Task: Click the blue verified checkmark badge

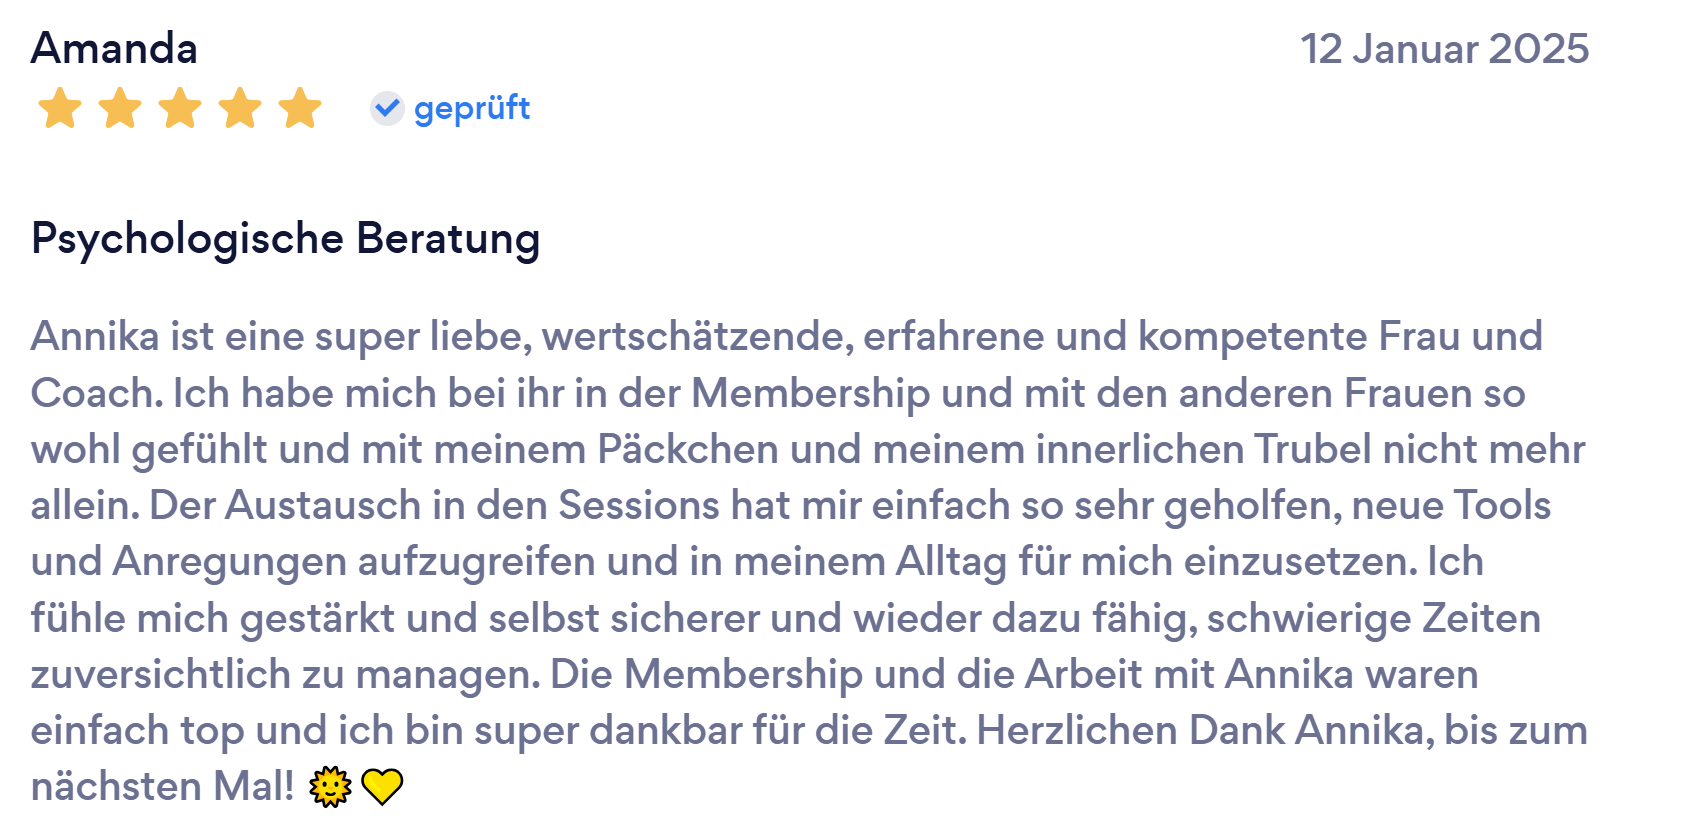Action: tap(387, 108)
